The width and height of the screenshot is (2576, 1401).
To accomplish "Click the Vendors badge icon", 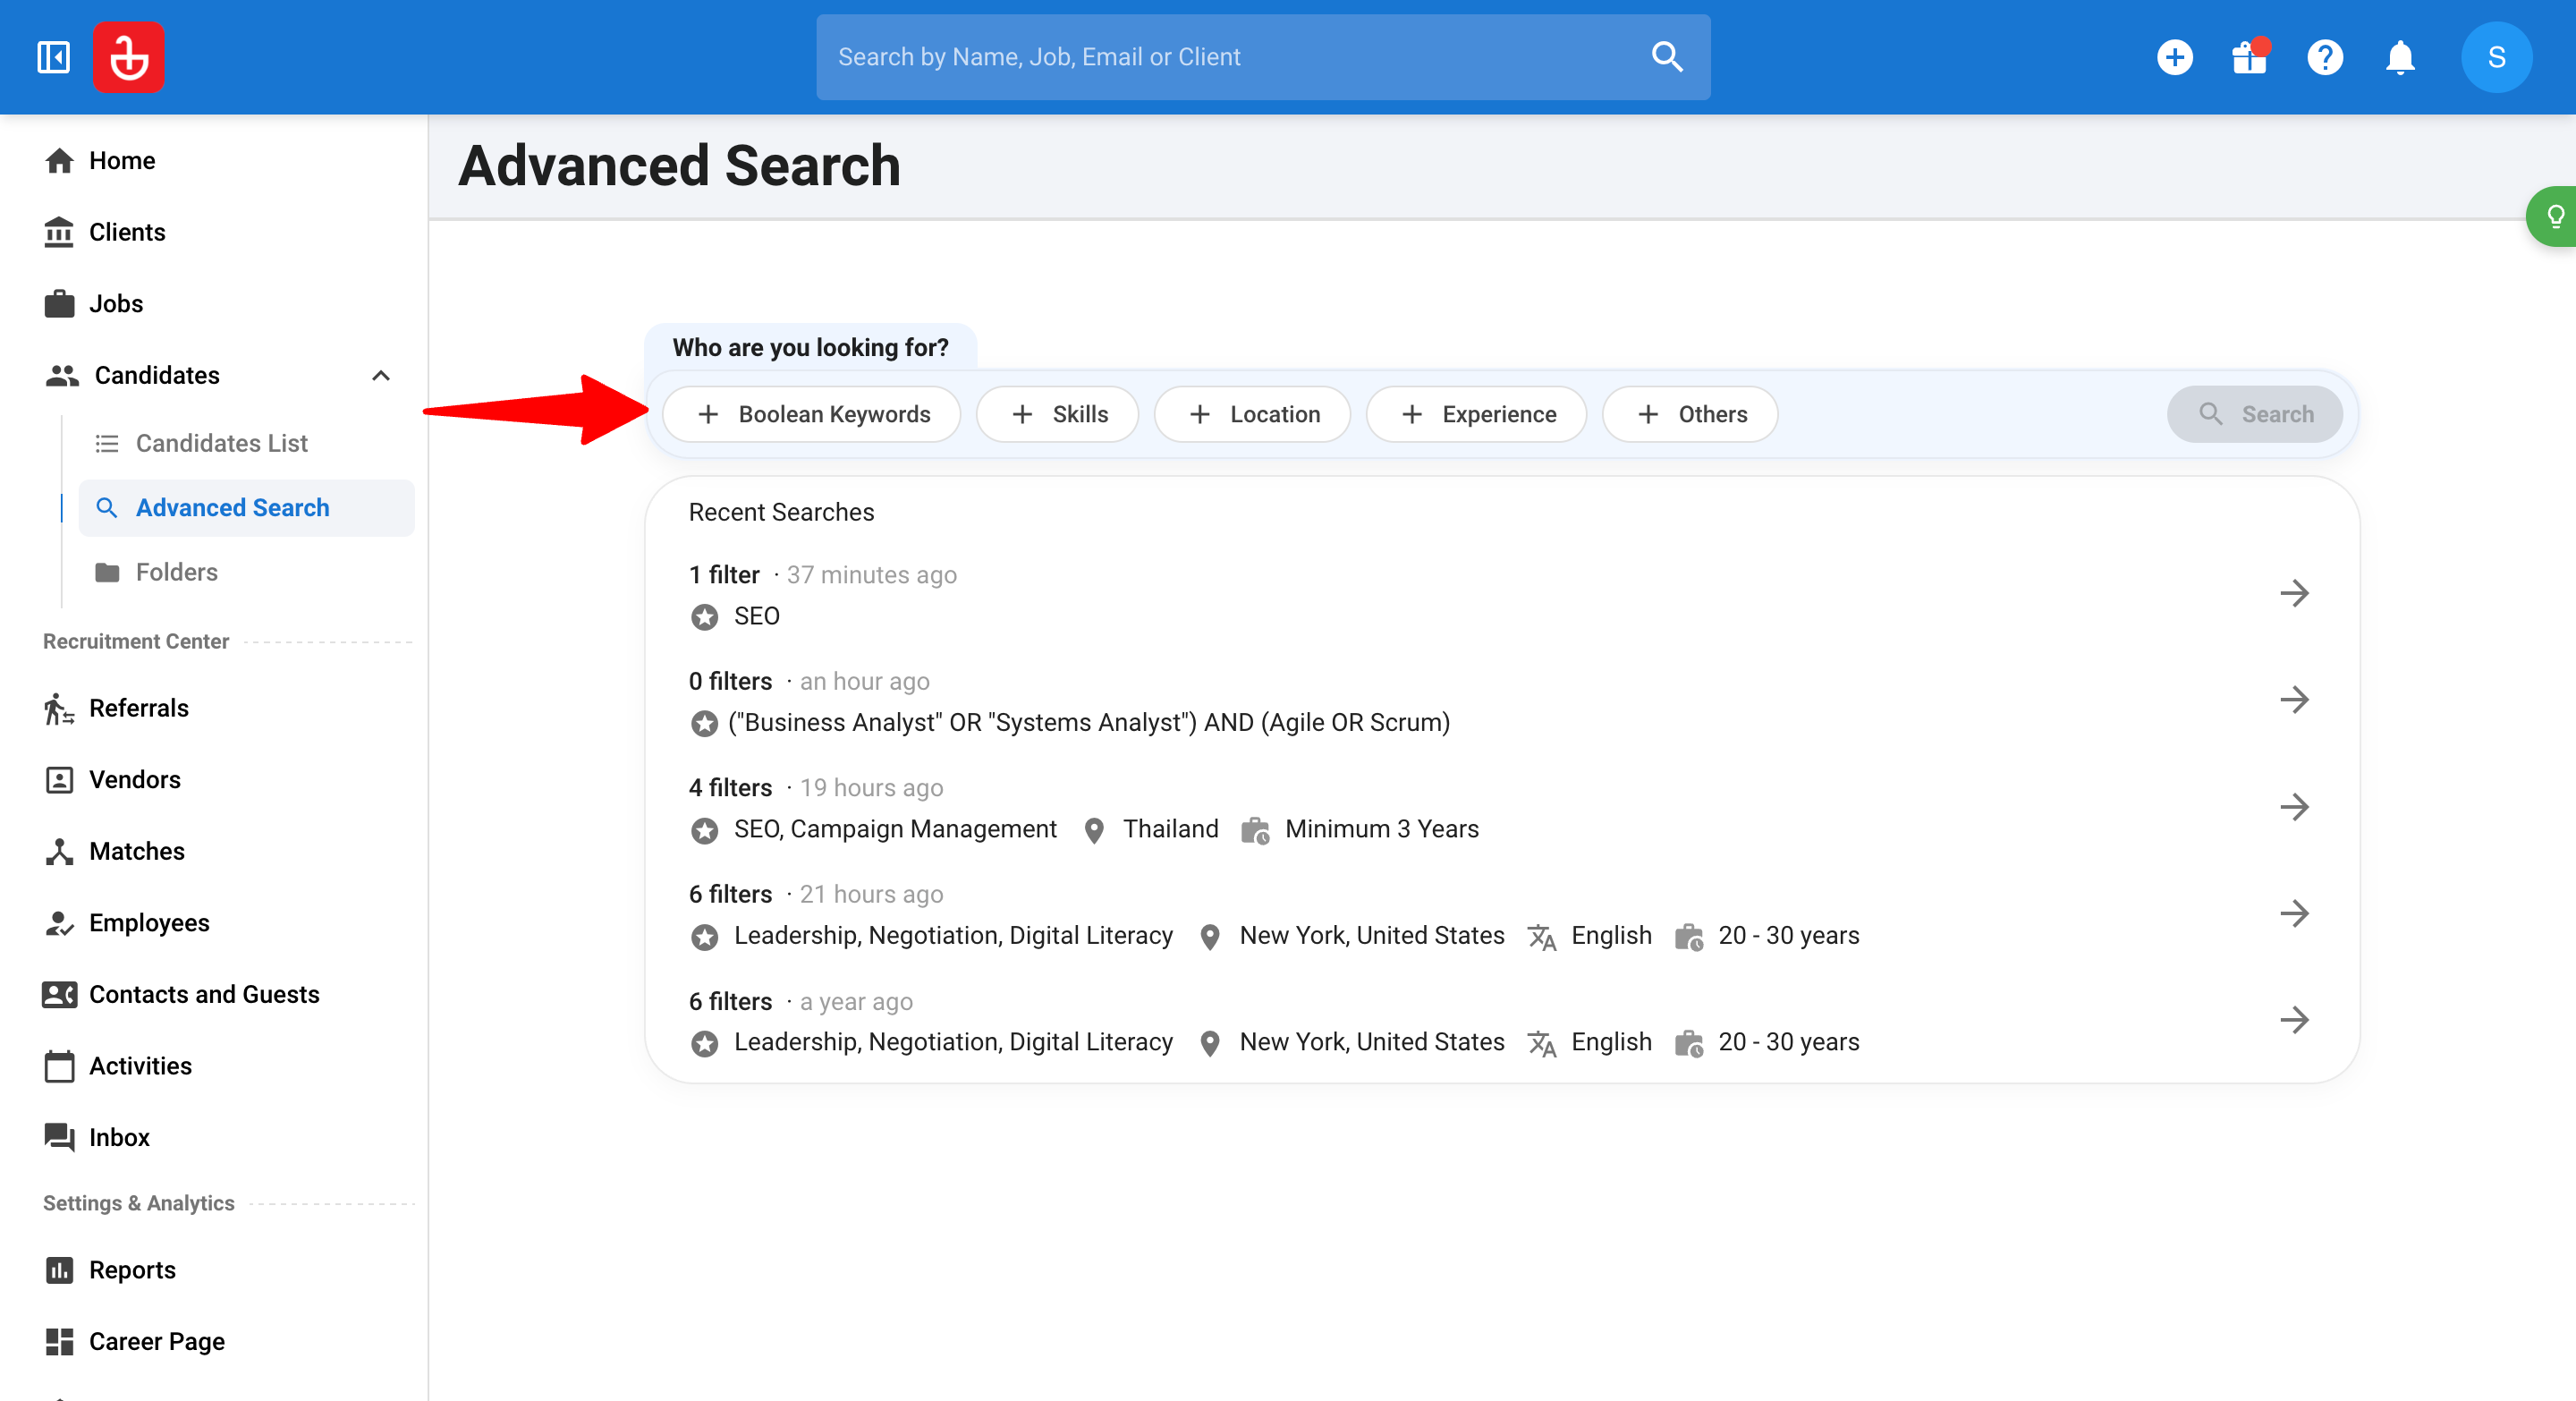I will tap(59, 779).
